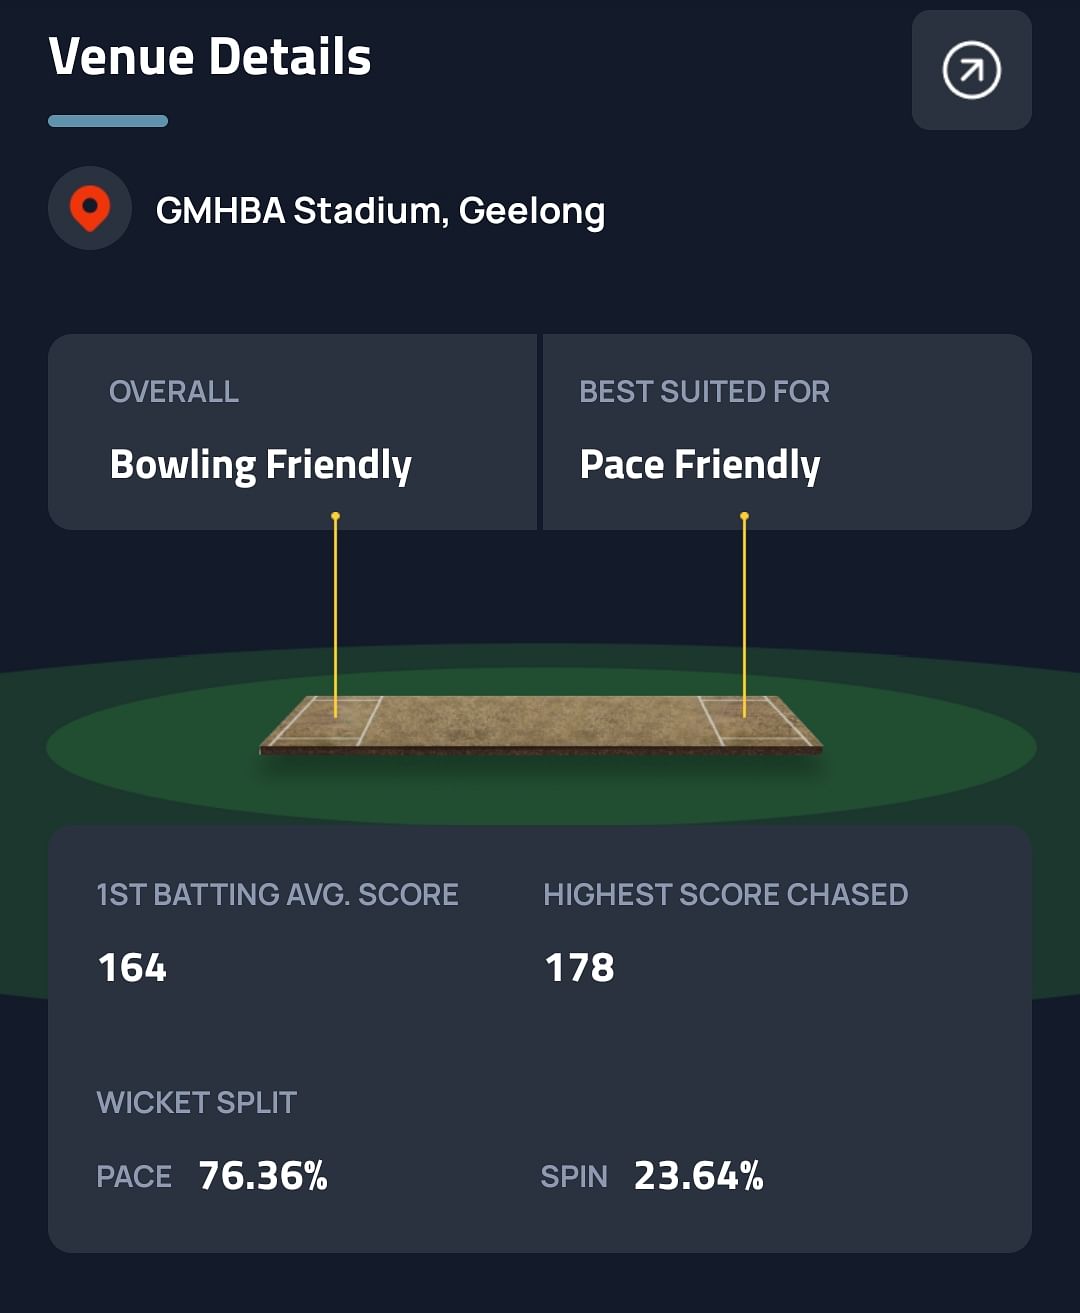Click the blue underline below Venue Details

click(108, 121)
